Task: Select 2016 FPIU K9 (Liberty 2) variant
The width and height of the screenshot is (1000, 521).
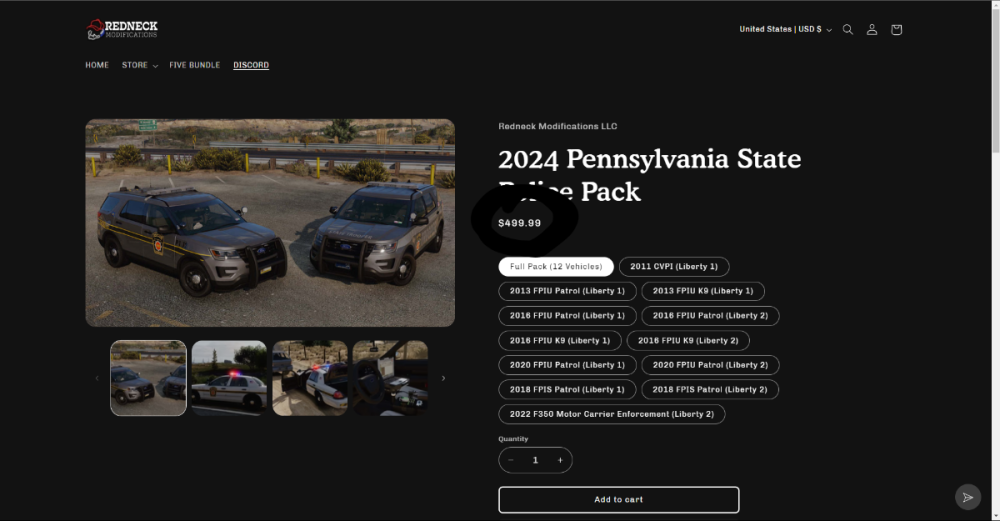Action: click(688, 341)
